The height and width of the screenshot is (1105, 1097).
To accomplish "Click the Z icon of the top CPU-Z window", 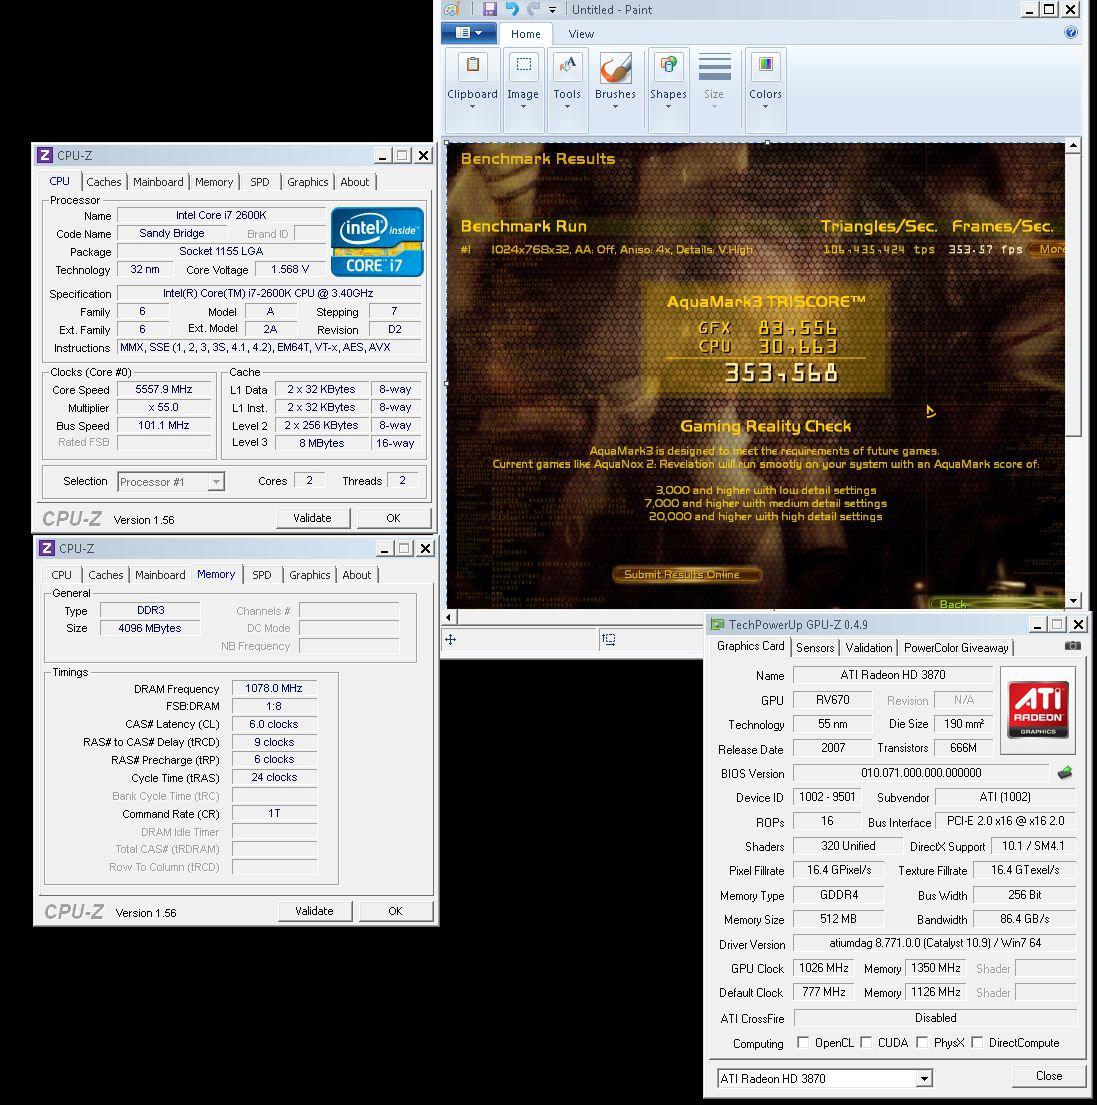I will click(x=45, y=155).
